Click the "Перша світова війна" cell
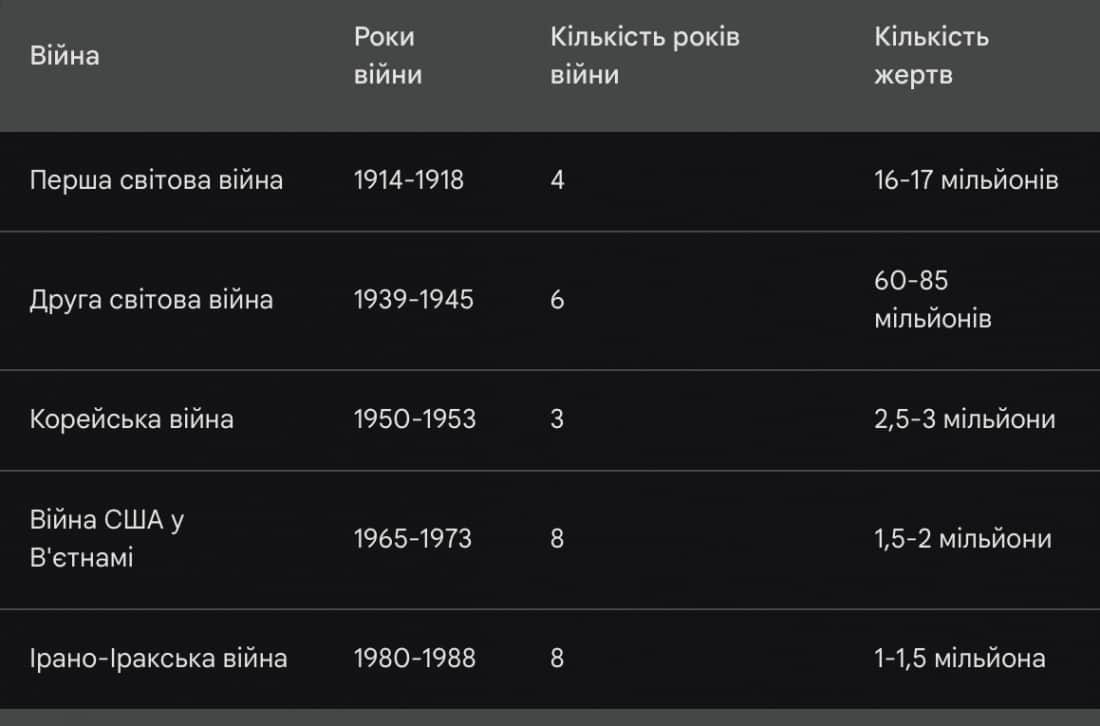Image resolution: width=1100 pixels, height=726 pixels. [x=157, y=181]
